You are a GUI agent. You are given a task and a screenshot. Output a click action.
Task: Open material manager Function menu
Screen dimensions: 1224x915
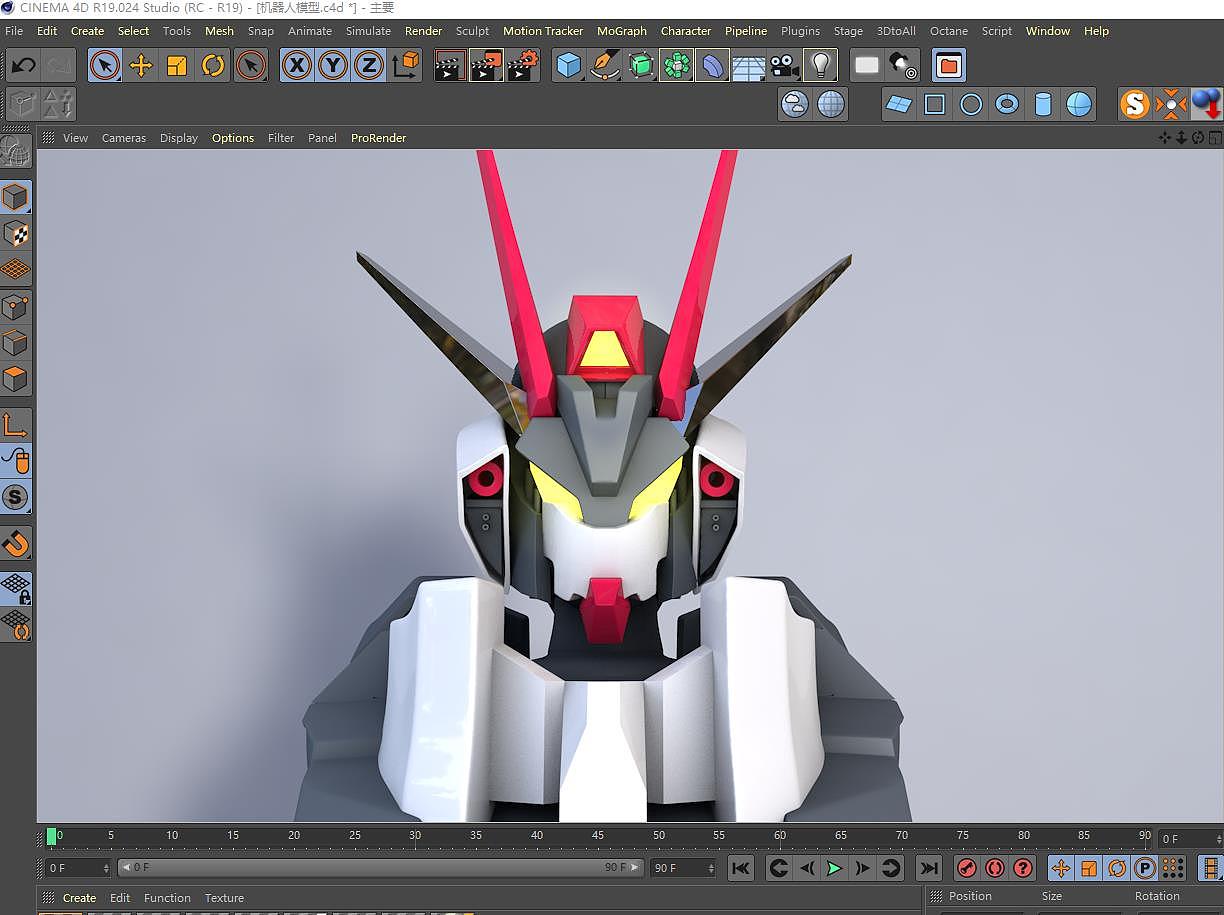click(167, 898)
